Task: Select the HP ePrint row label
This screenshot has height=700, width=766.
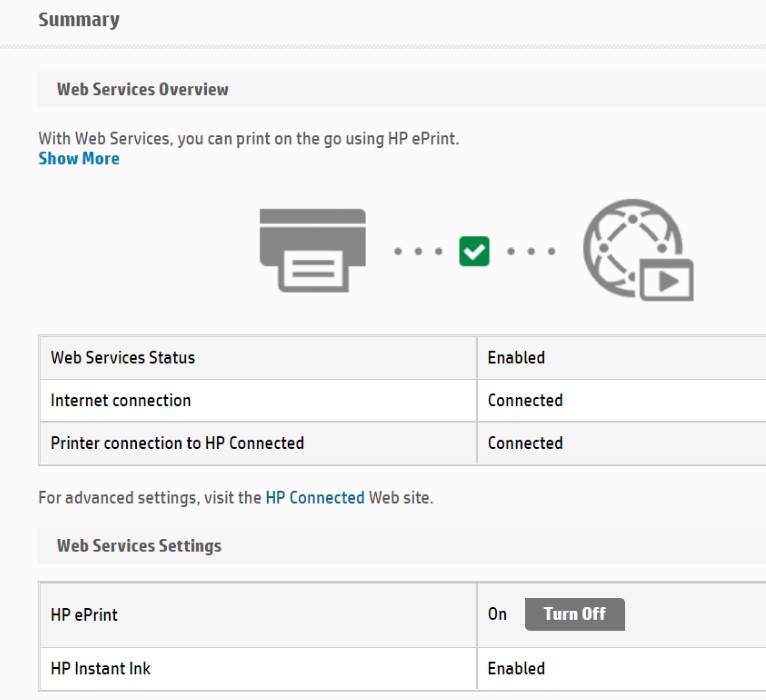Action: pyautogui.click(x=84, y=615)
